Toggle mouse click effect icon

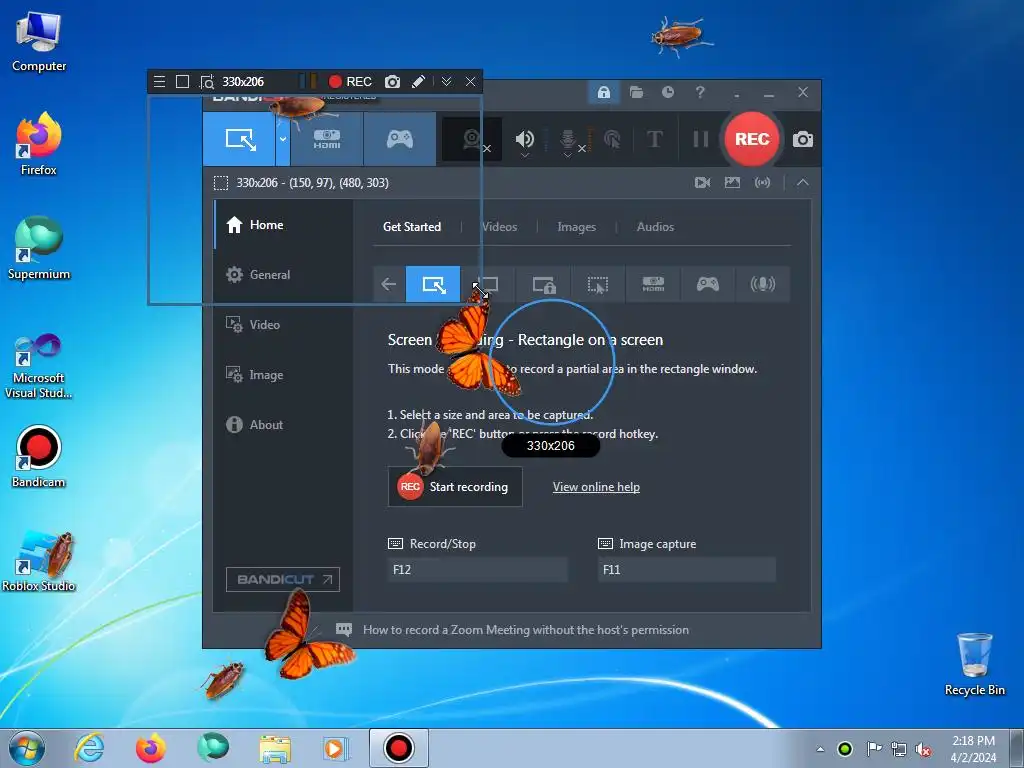(612, 139)
